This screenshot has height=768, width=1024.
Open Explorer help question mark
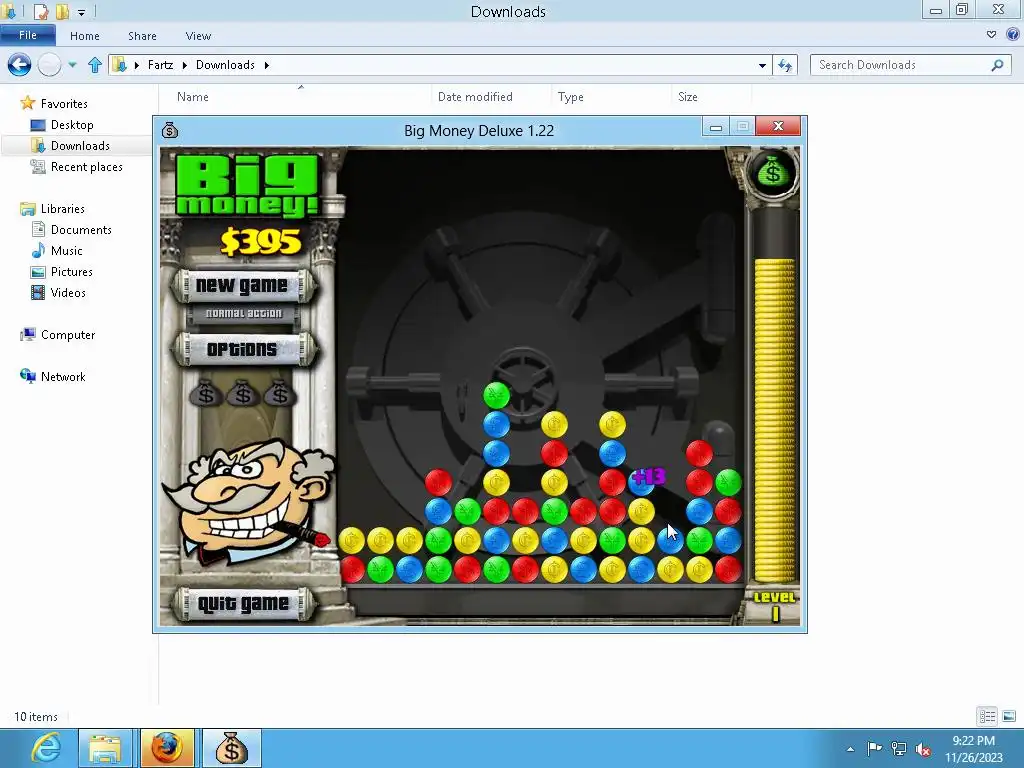(1014, 35)
